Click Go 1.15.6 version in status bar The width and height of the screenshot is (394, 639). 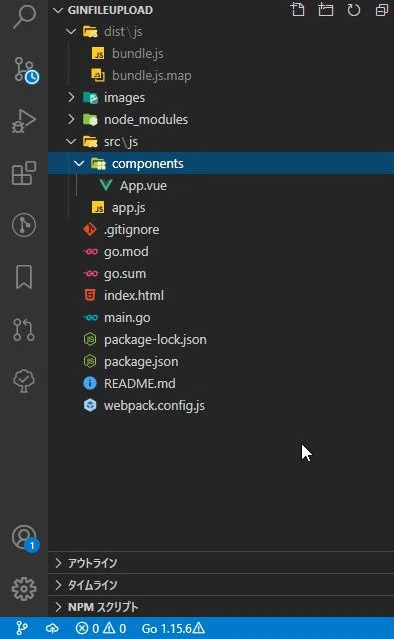(x=173, y=628)
